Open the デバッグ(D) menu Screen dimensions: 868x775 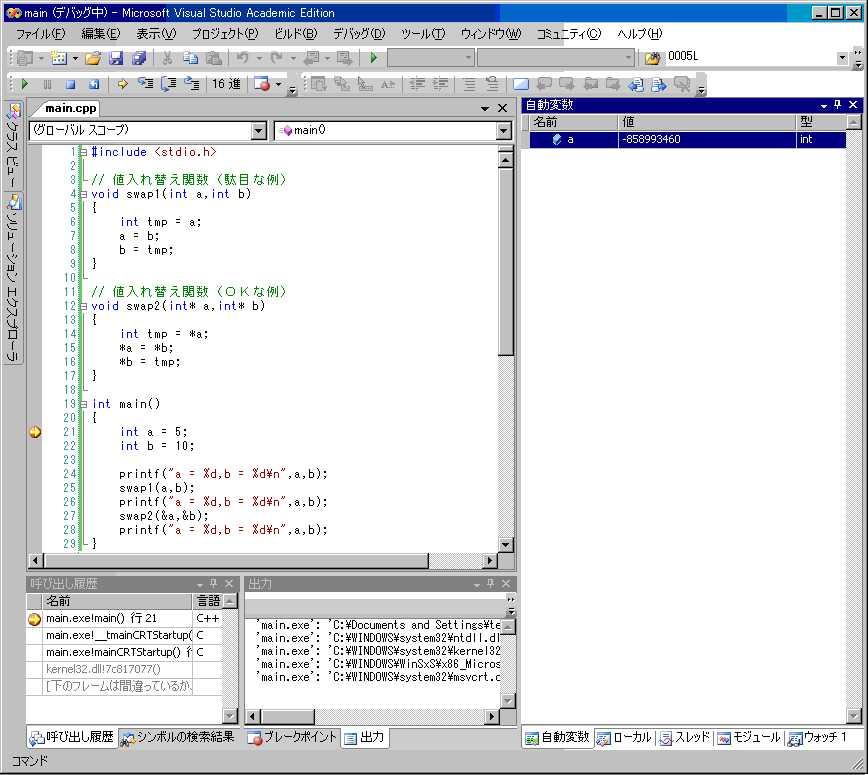(x=359, y=34)
